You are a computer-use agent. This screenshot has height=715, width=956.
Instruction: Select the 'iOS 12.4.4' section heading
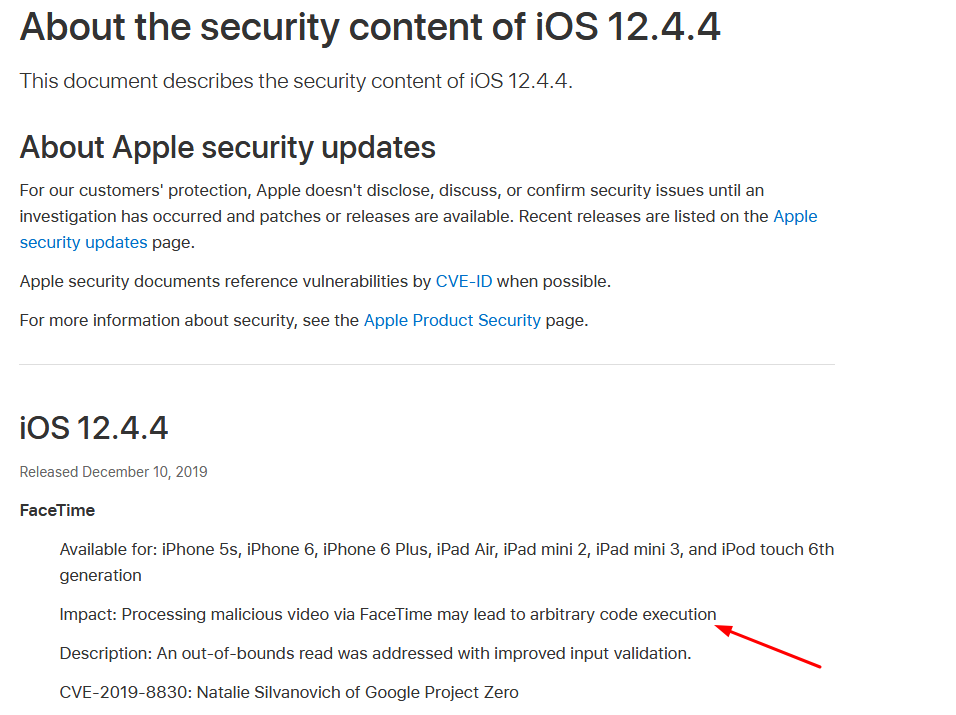(94, 428)
